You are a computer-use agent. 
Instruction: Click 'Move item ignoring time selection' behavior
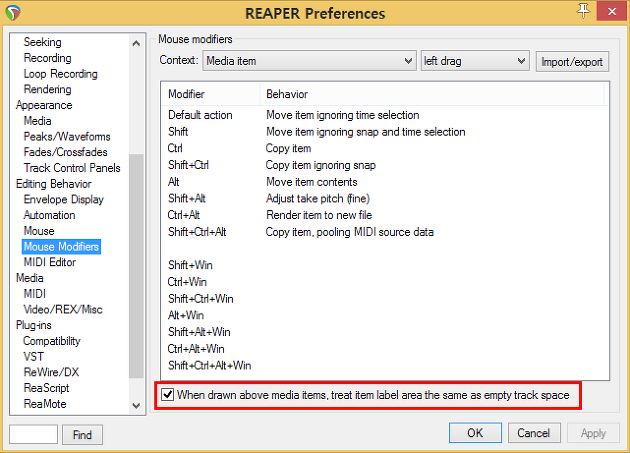click(343, 115)
